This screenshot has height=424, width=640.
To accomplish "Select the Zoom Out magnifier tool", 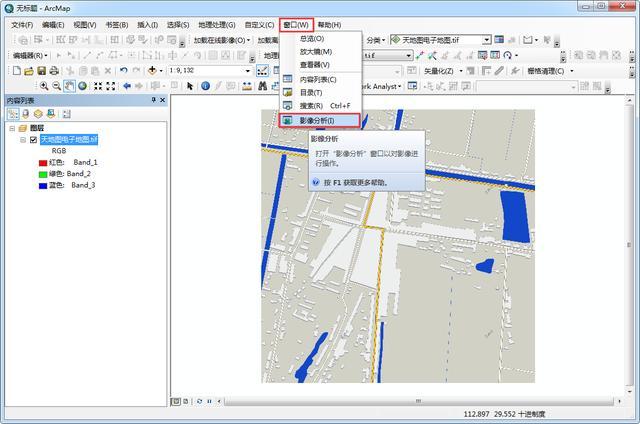I will pyautogui.click(x=56, y=86).
